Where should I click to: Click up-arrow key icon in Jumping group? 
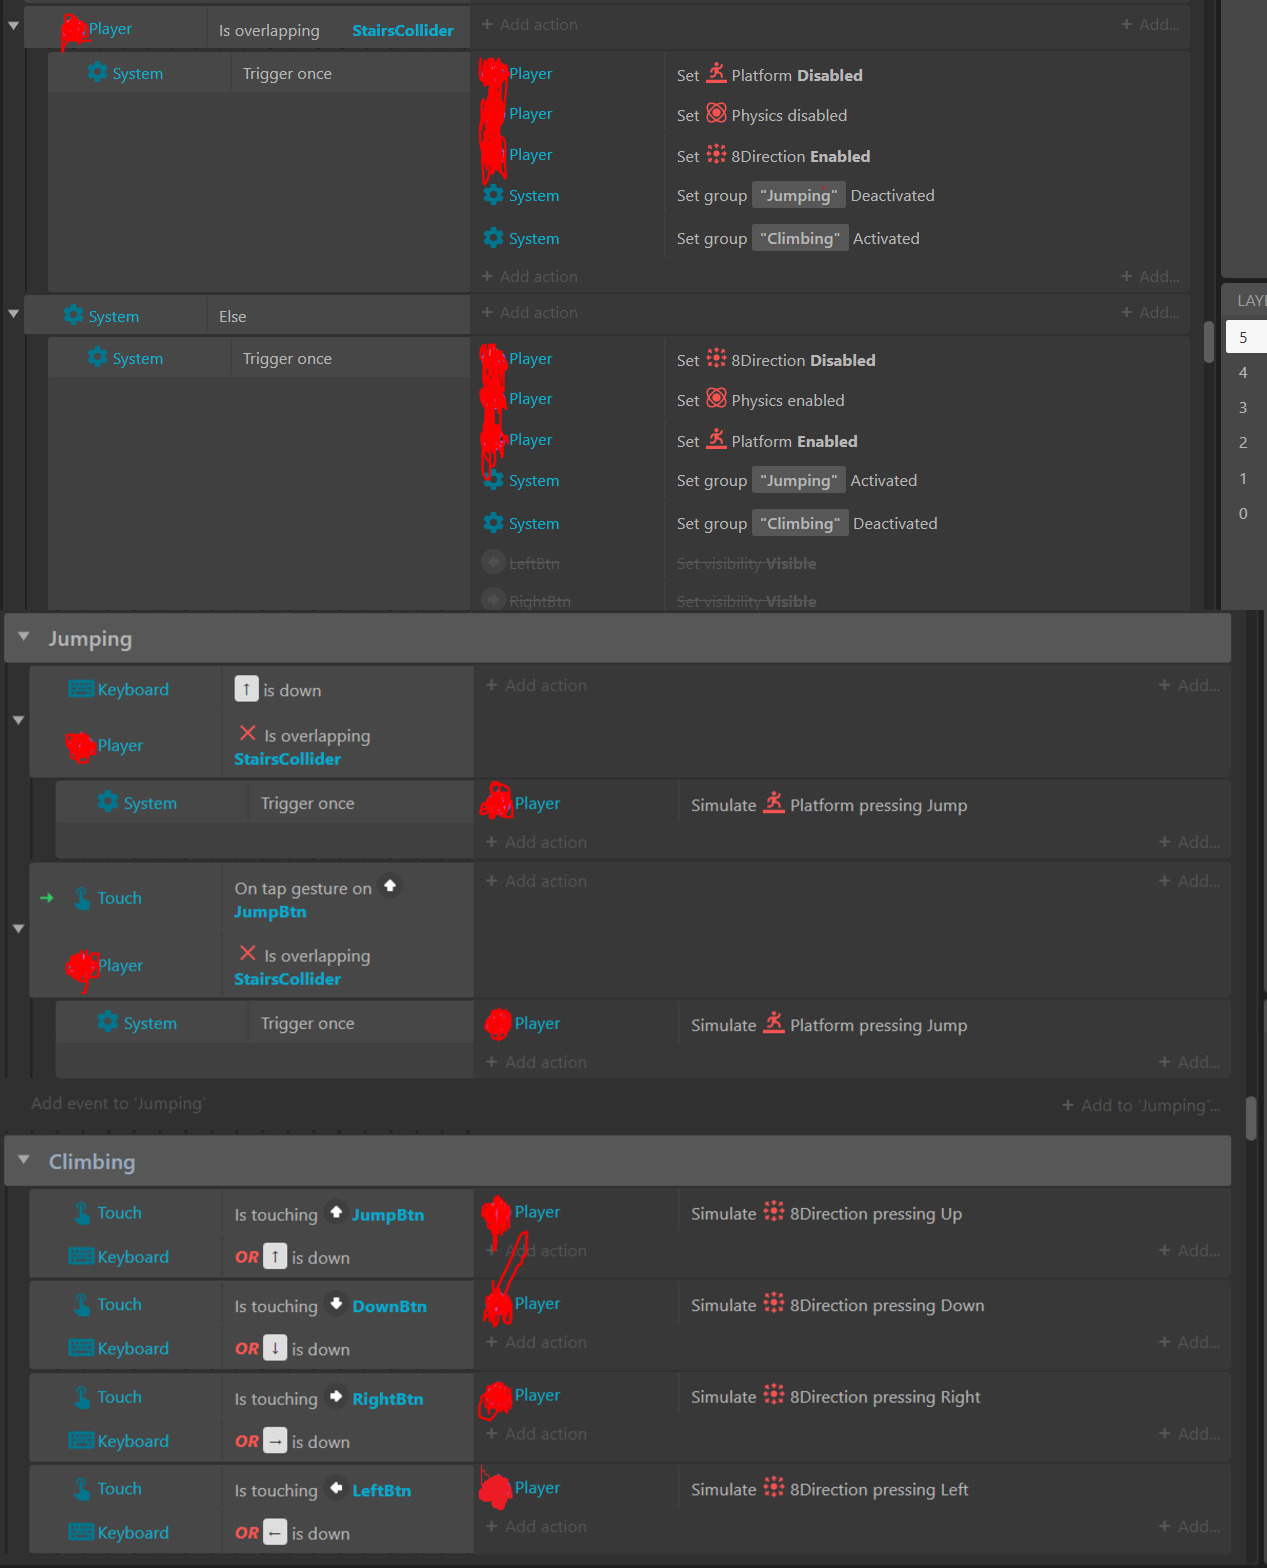pos(246,689)
